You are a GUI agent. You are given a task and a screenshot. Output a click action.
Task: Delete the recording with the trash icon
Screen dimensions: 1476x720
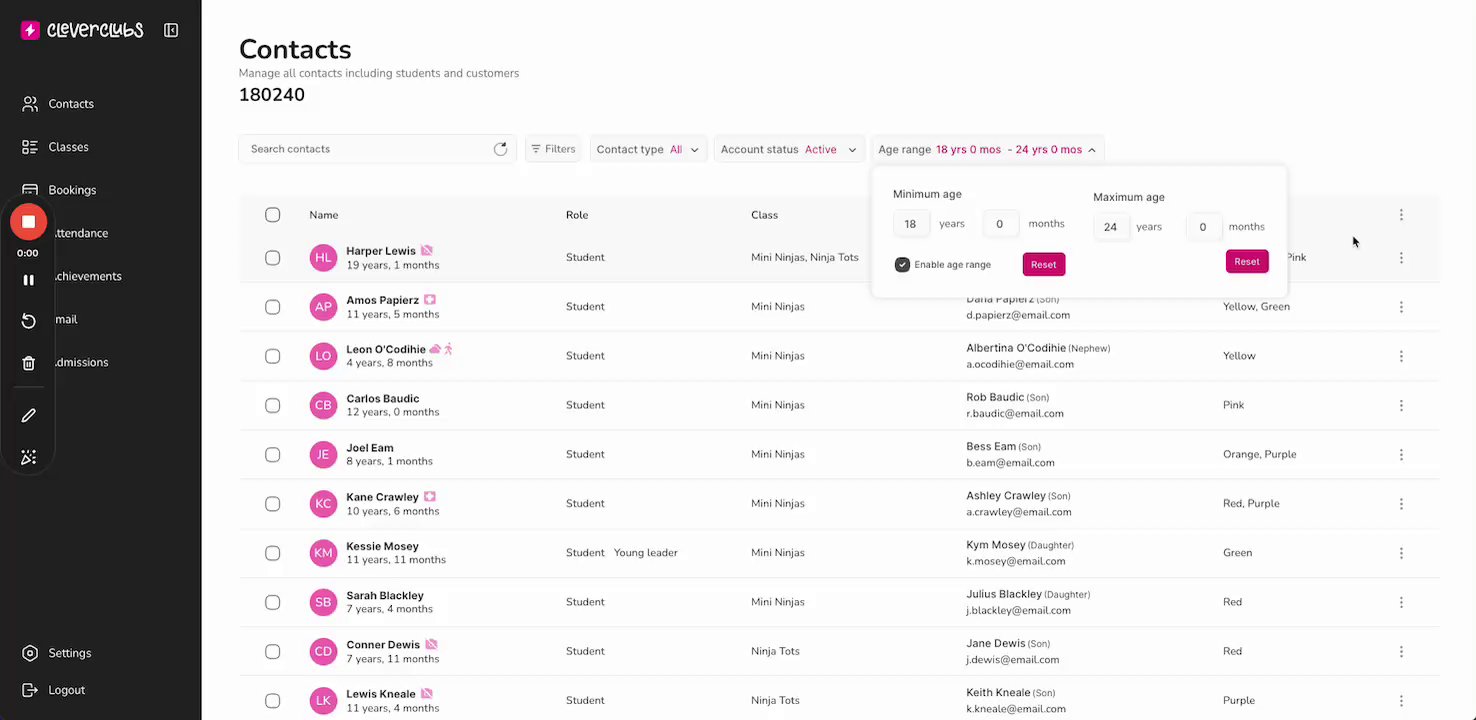29,363
